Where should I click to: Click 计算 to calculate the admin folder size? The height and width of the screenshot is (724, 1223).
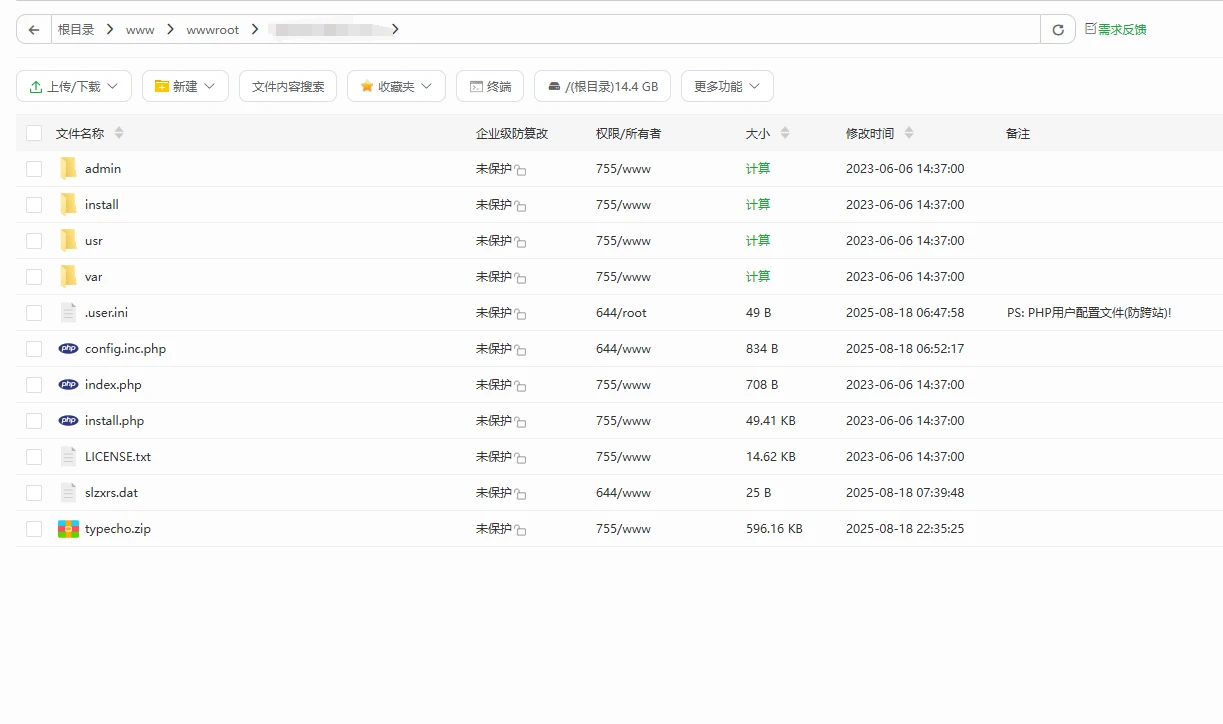758,168
